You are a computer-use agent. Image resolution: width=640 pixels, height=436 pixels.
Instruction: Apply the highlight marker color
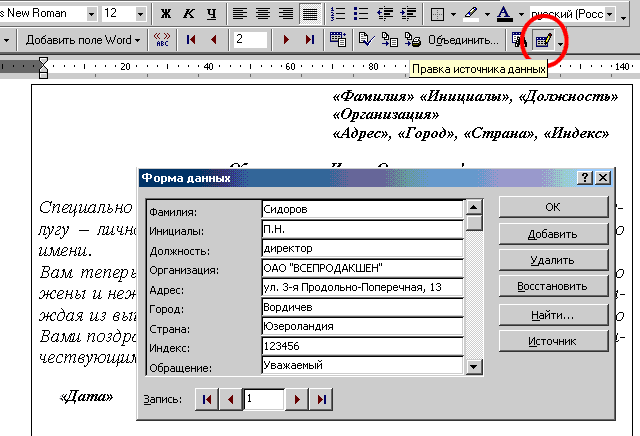(x=471, y=14)
